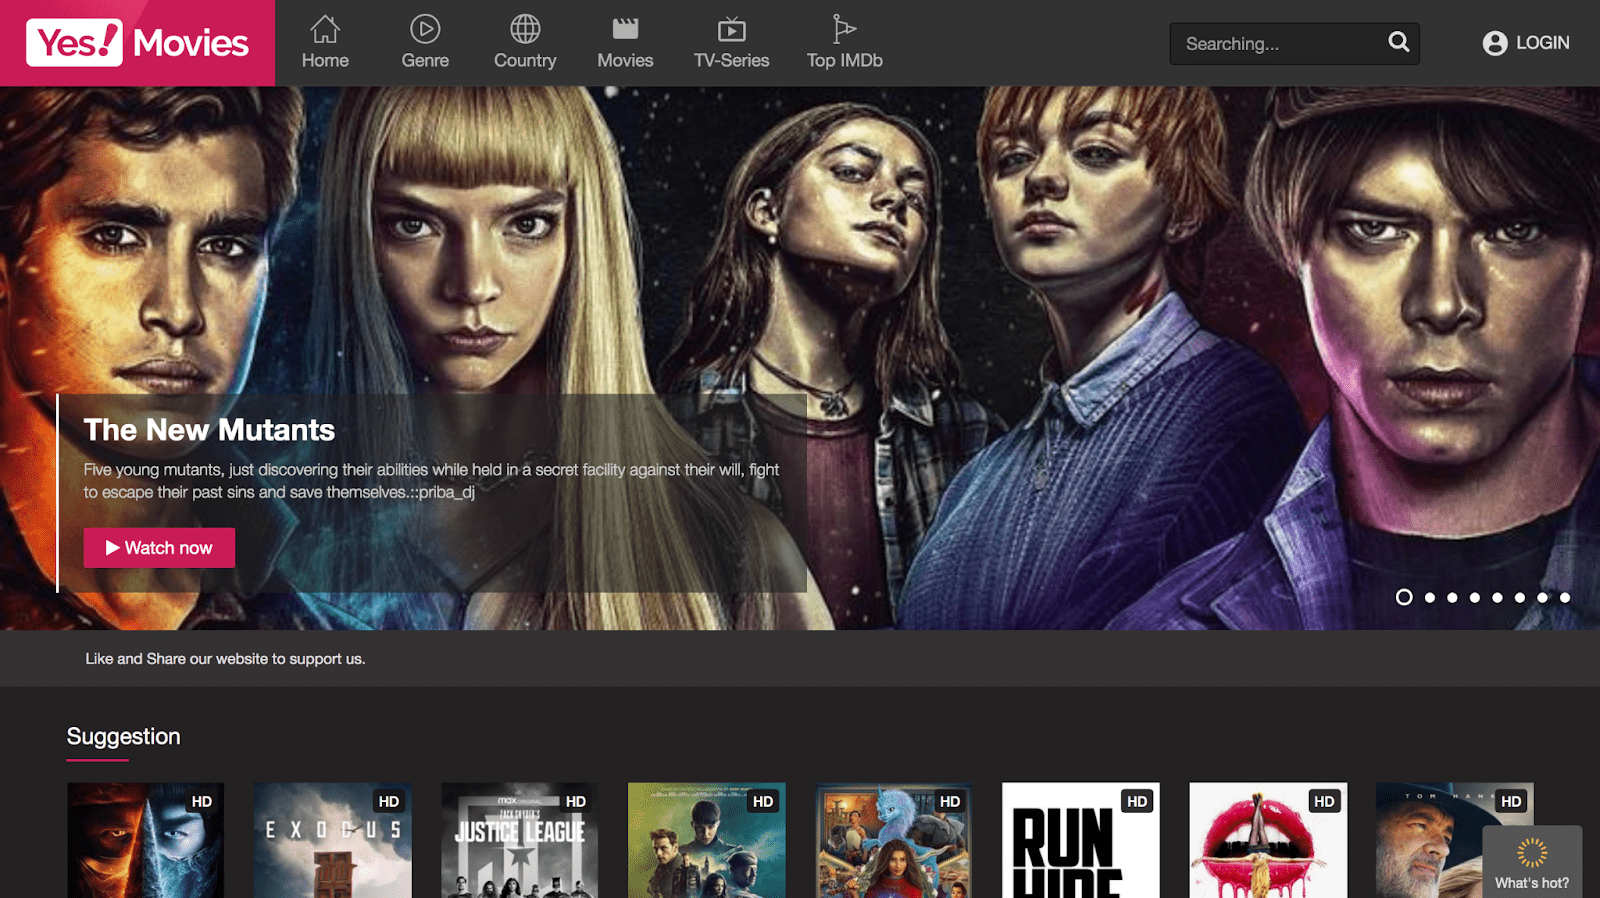Select the fourth slider dot indicator

1475,597
